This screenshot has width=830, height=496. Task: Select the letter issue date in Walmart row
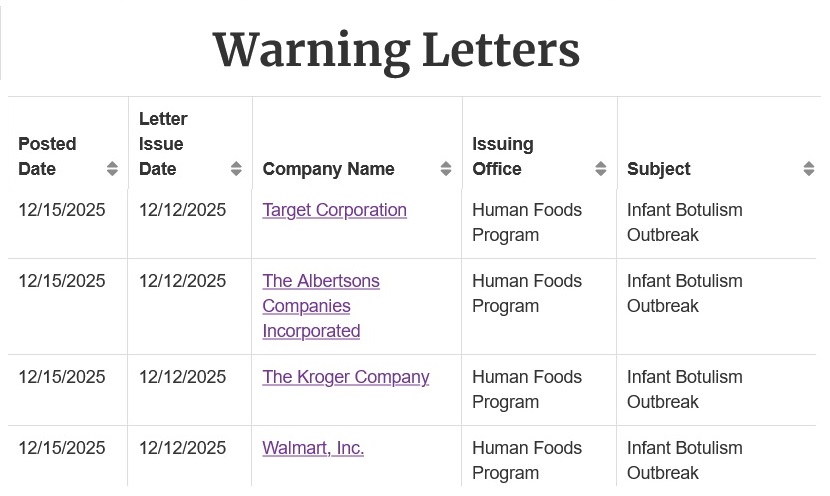[182, 448]
